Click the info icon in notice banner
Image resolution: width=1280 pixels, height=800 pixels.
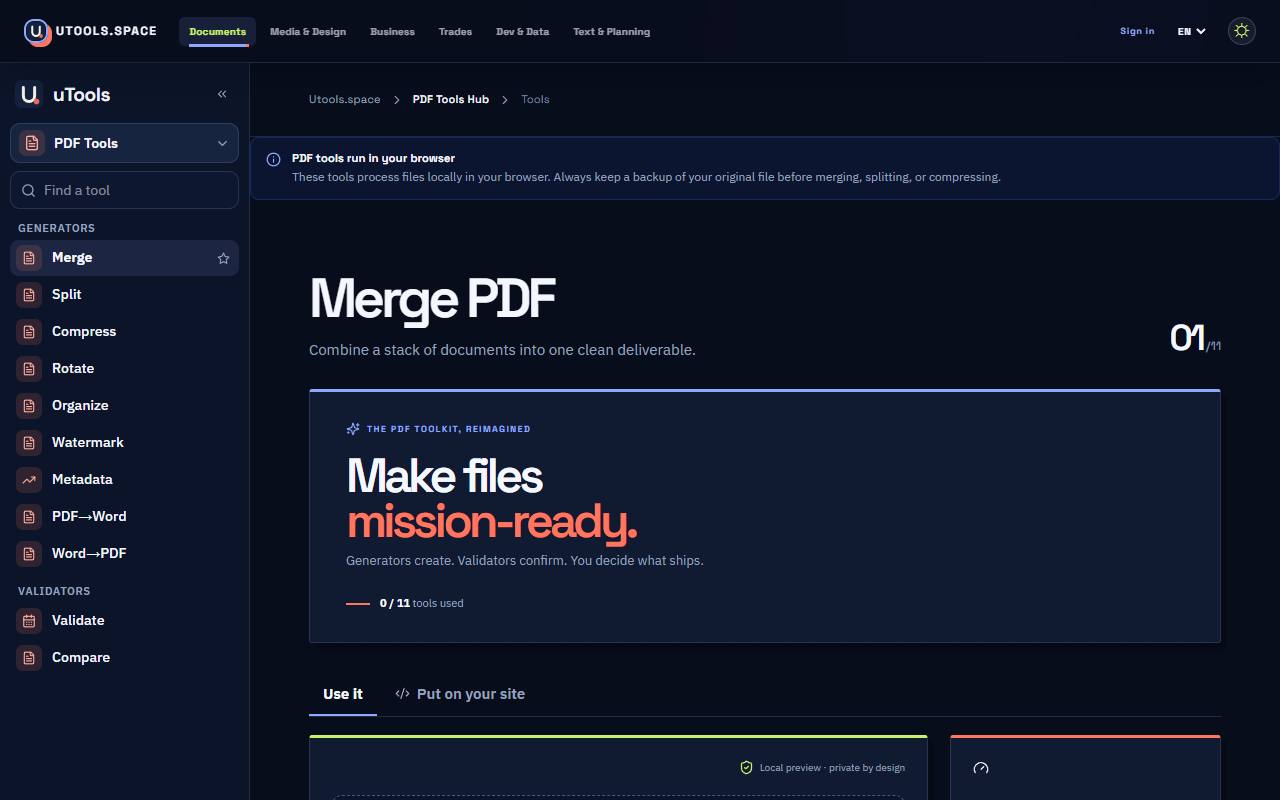tap(273, 159)
